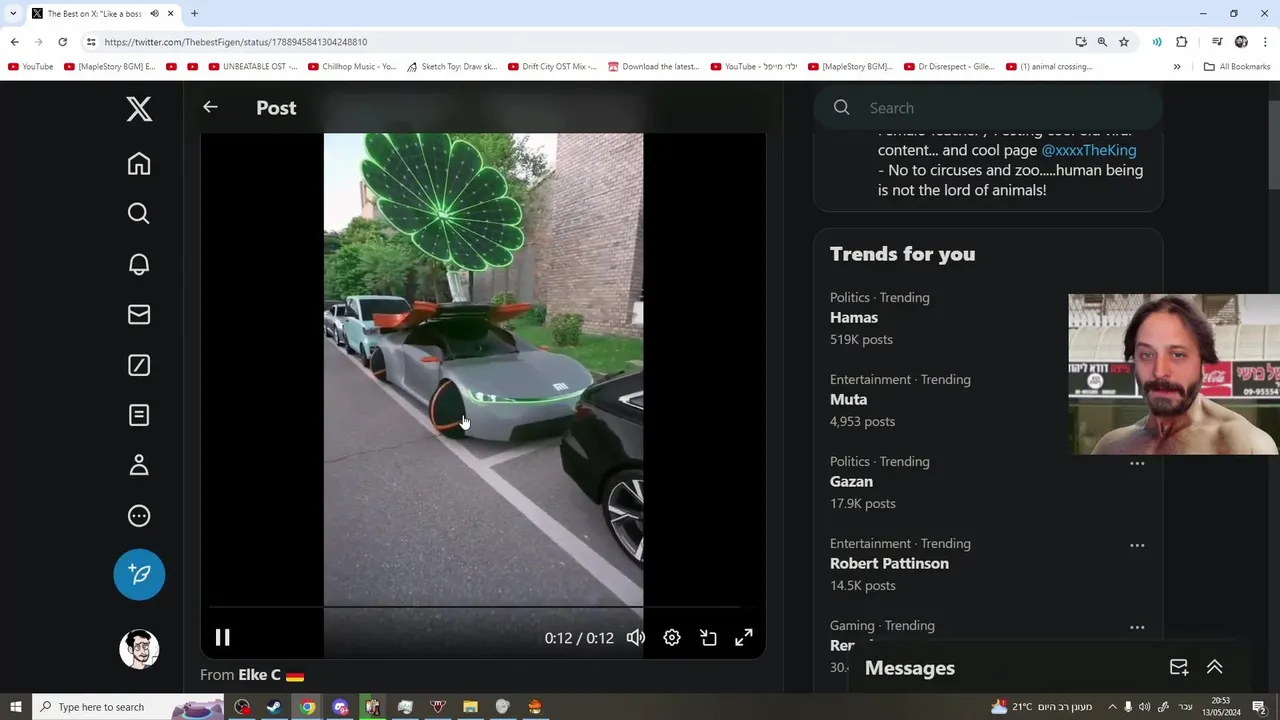Screen dimensions: 1280x720
Task: Open Chillhop Music bookmark
Action: point(353,67)
